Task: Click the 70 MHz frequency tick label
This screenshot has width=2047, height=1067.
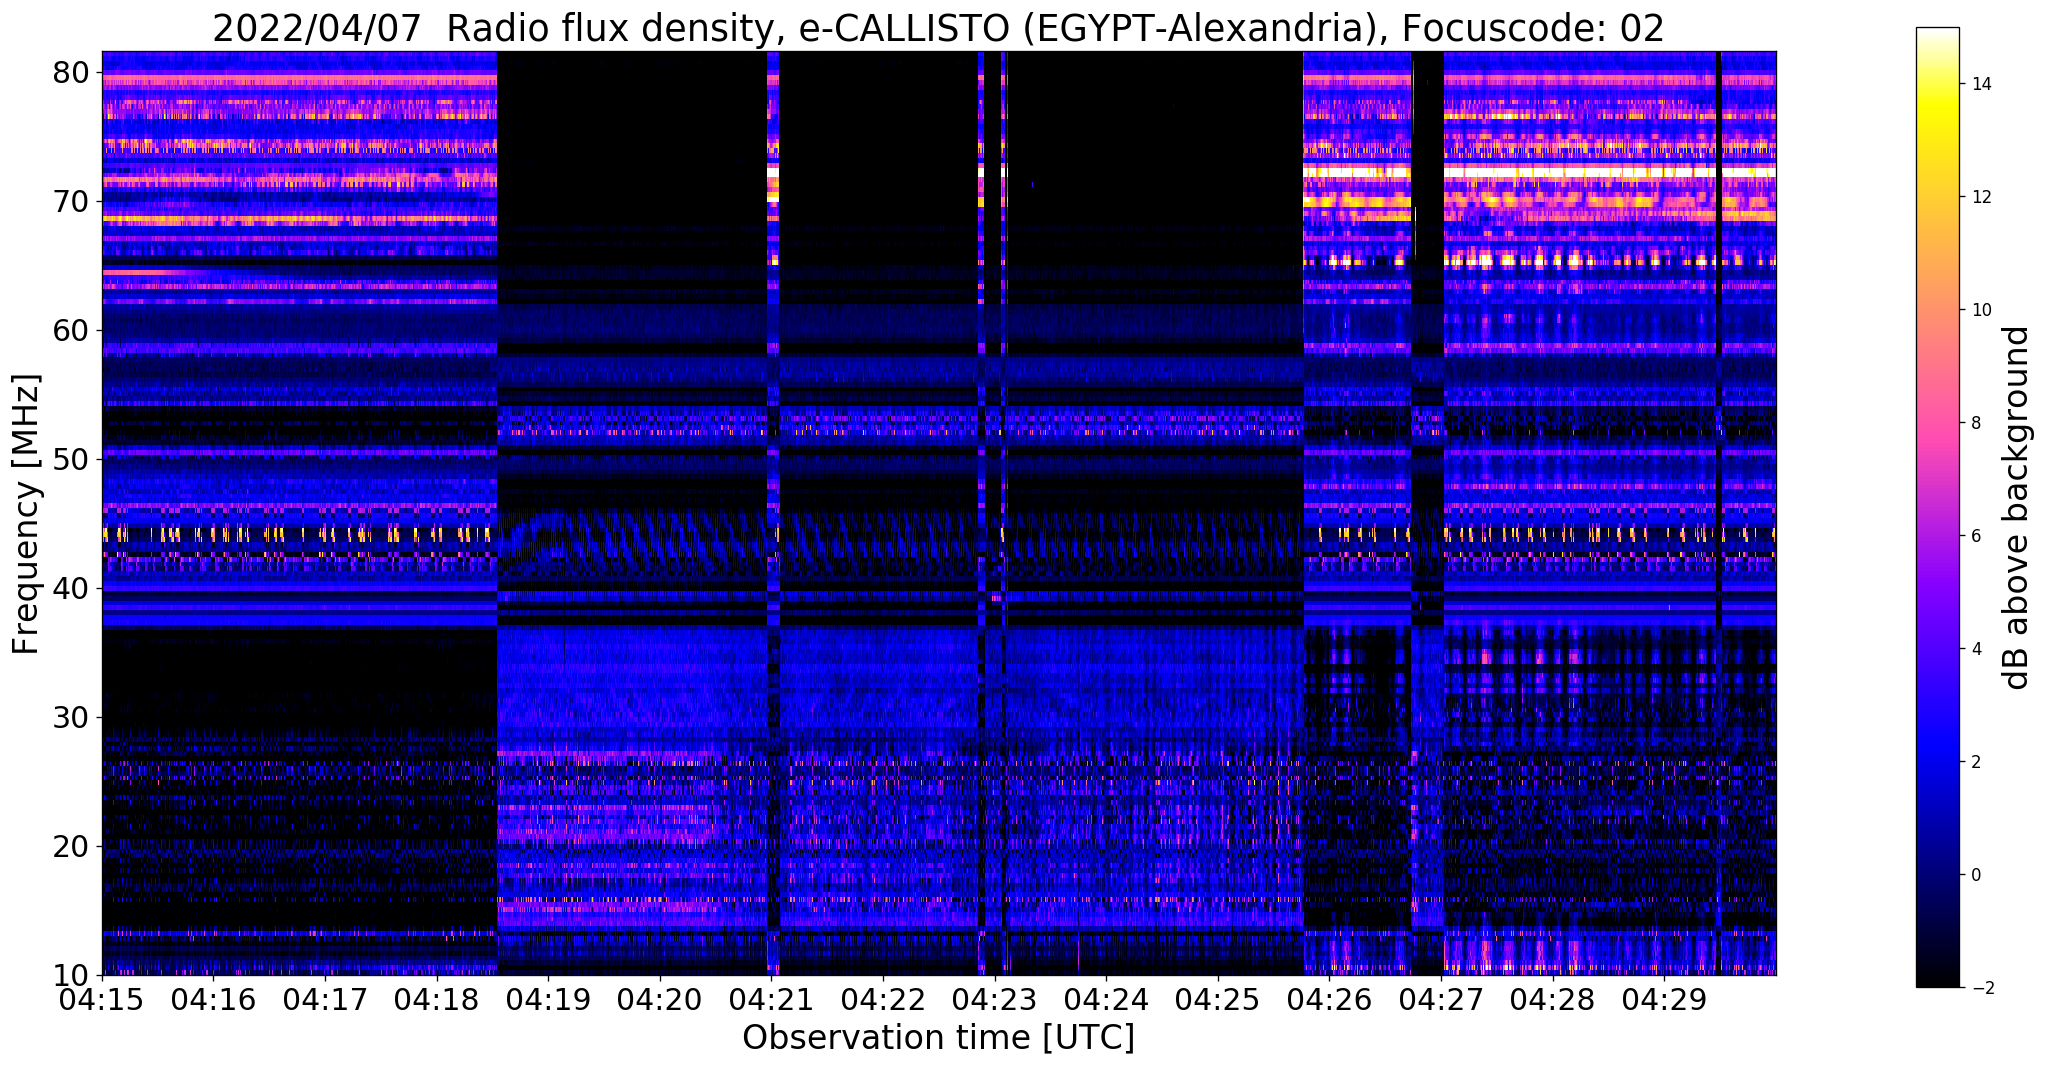Action: coord(73,201)
